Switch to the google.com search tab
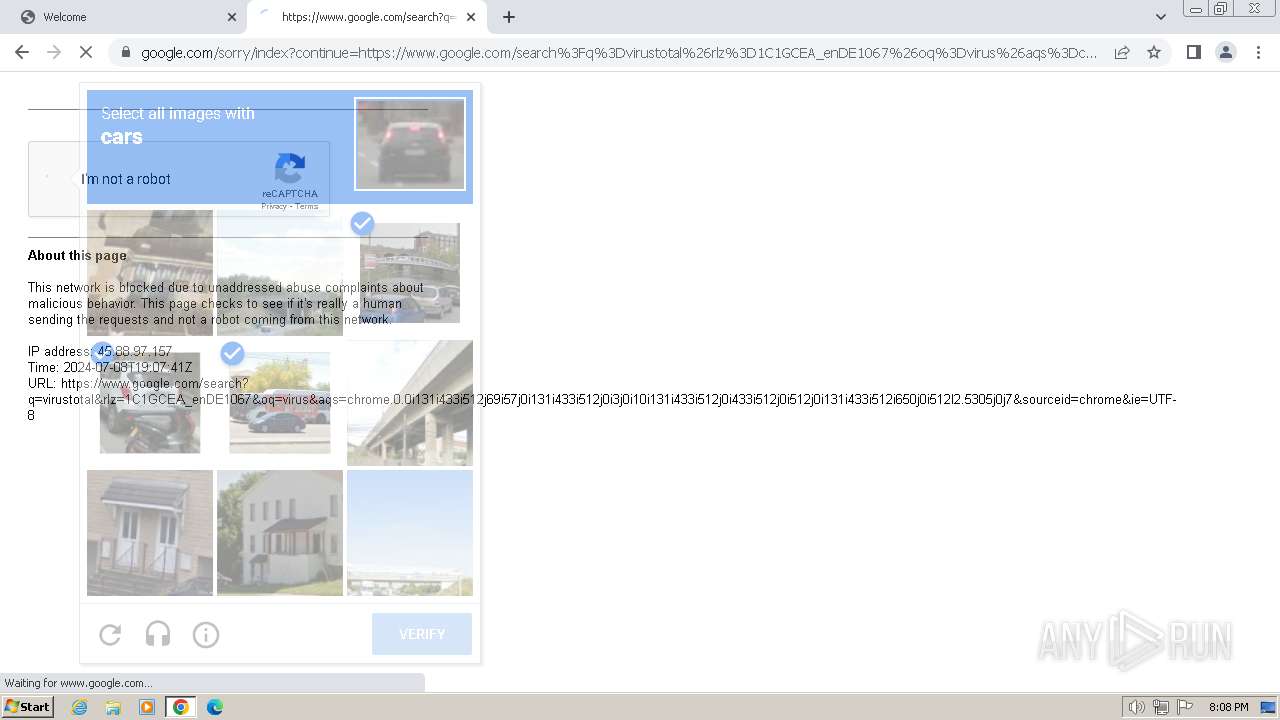 [367, 17]
